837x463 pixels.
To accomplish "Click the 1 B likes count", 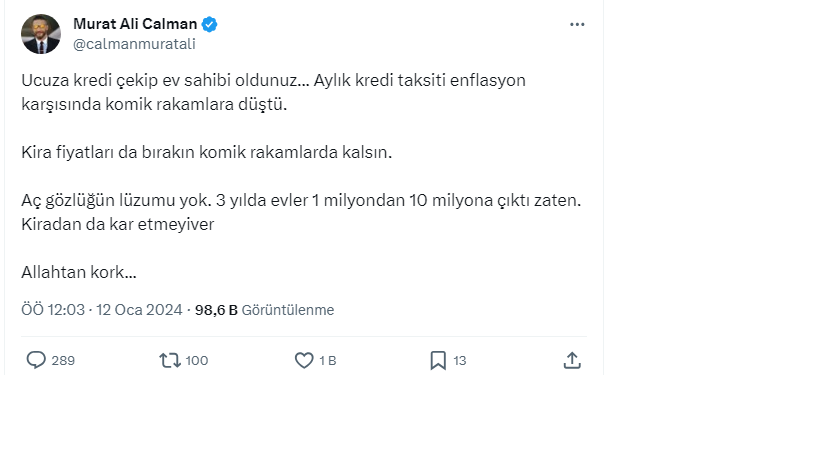I will coord(327,361).
